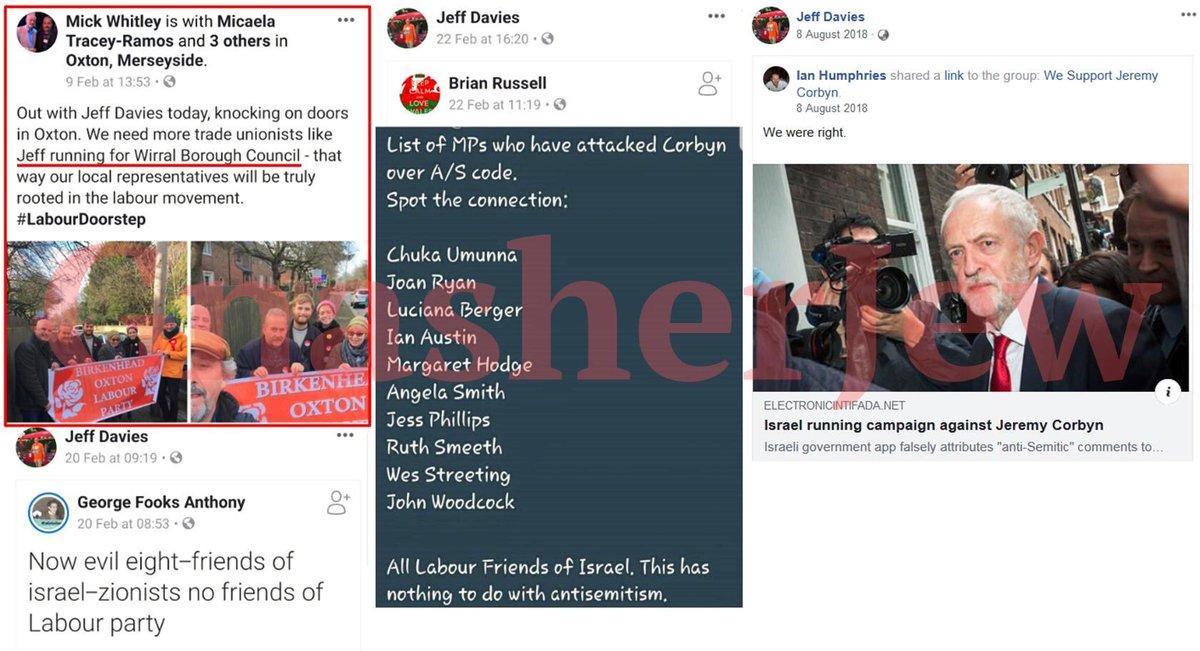Click Brian Russell's profile avatar
This screenshot has height=651, width=1200.
pyautogui.click(x=420, y=94)
